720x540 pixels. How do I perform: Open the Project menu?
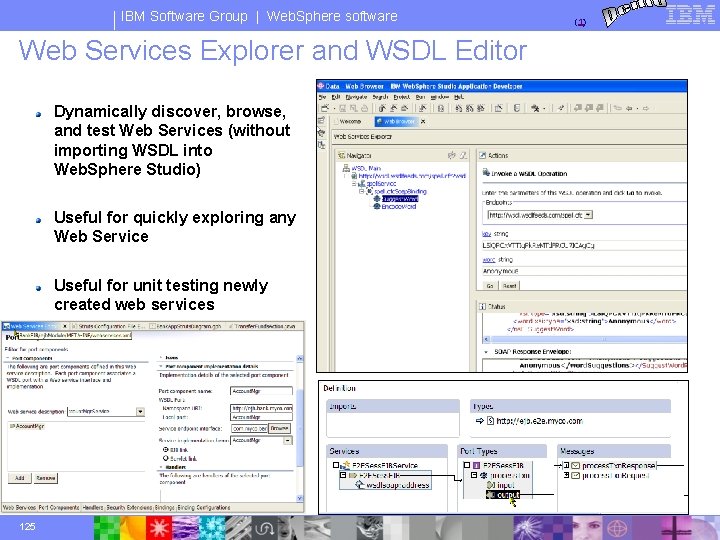click(401, 97)
